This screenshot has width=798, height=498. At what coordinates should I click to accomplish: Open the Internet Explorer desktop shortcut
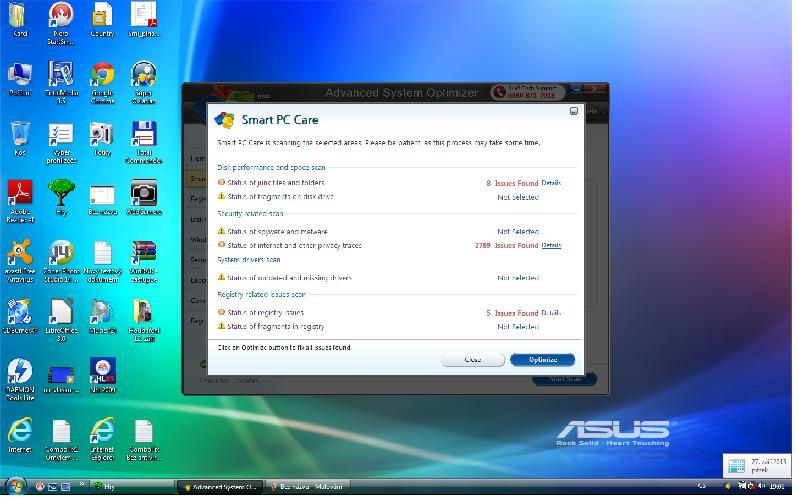click(102, 438)
